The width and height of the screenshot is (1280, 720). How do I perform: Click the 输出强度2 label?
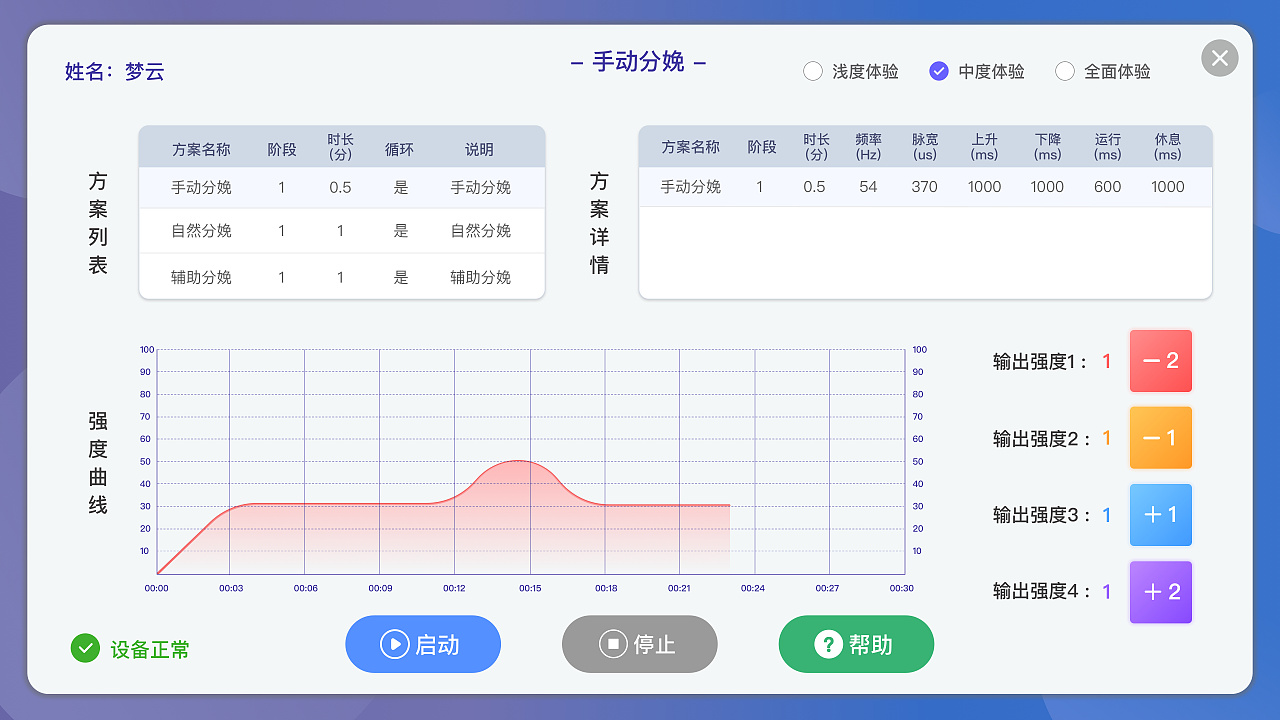(x=1040, y=438)
